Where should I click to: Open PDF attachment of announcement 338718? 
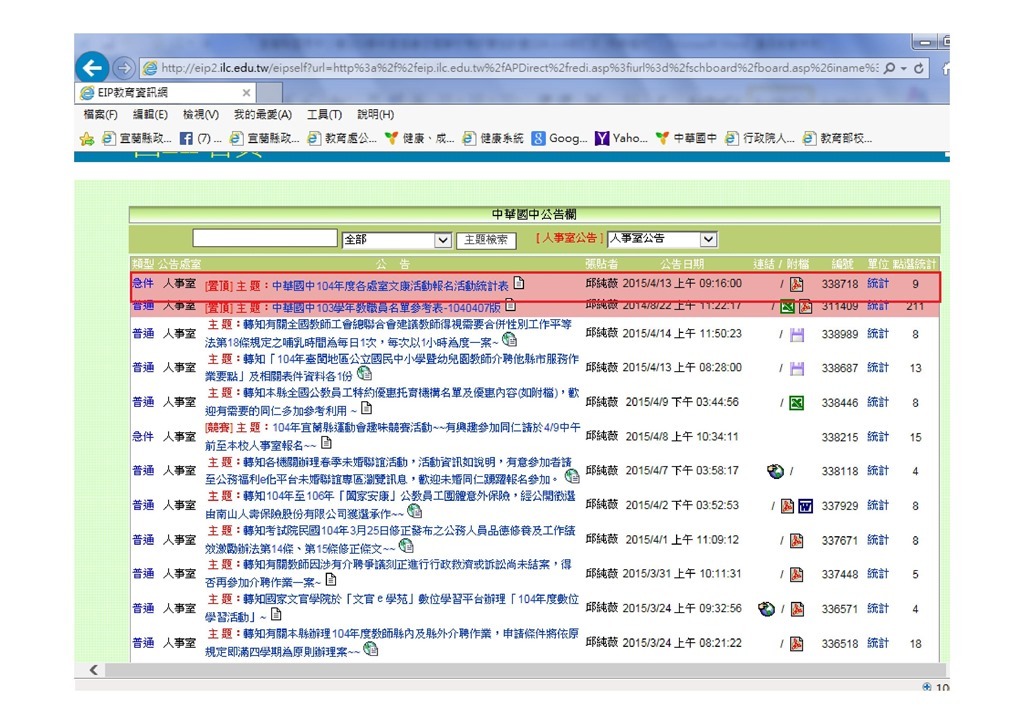point(797,284)
